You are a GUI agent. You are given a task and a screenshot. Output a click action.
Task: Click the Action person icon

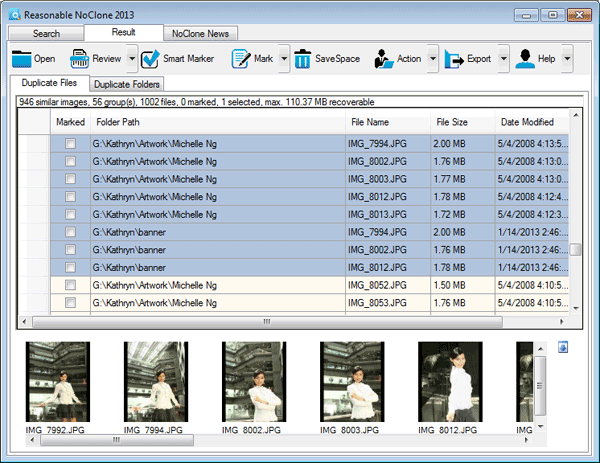point(383,59)
